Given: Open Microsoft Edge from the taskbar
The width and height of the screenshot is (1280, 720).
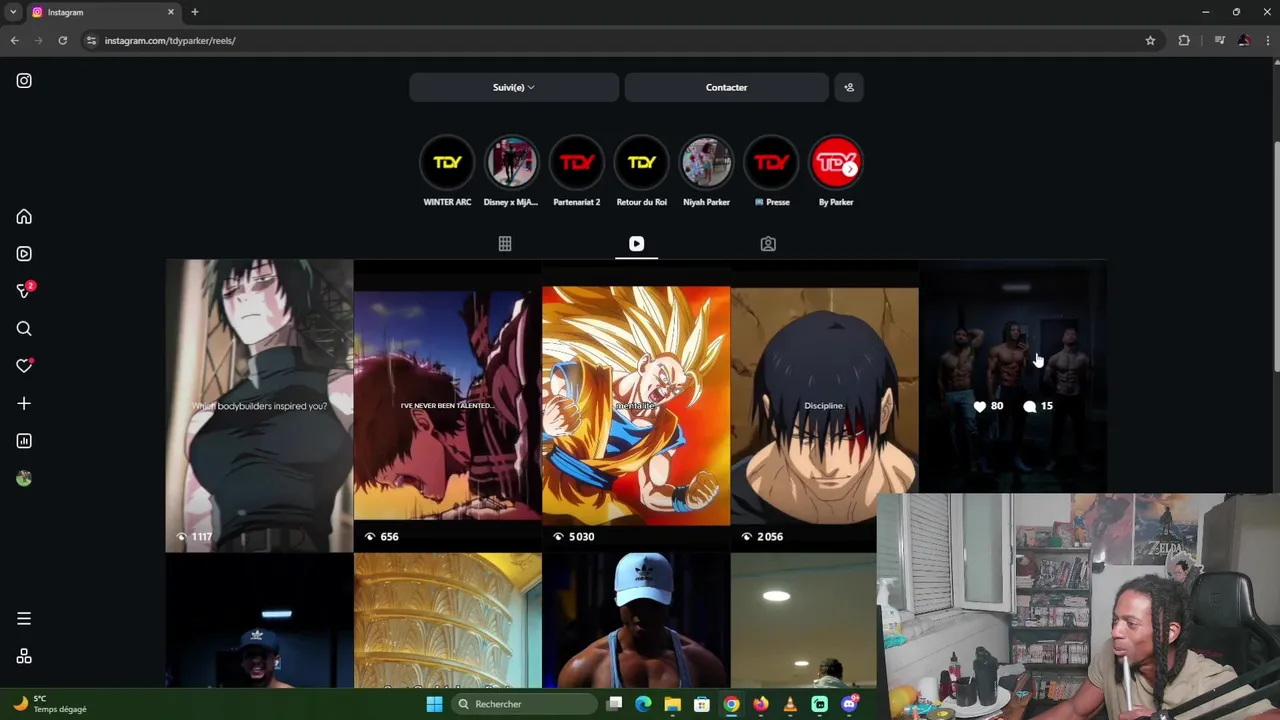Looking at the screenshot, I should [643, 704].
